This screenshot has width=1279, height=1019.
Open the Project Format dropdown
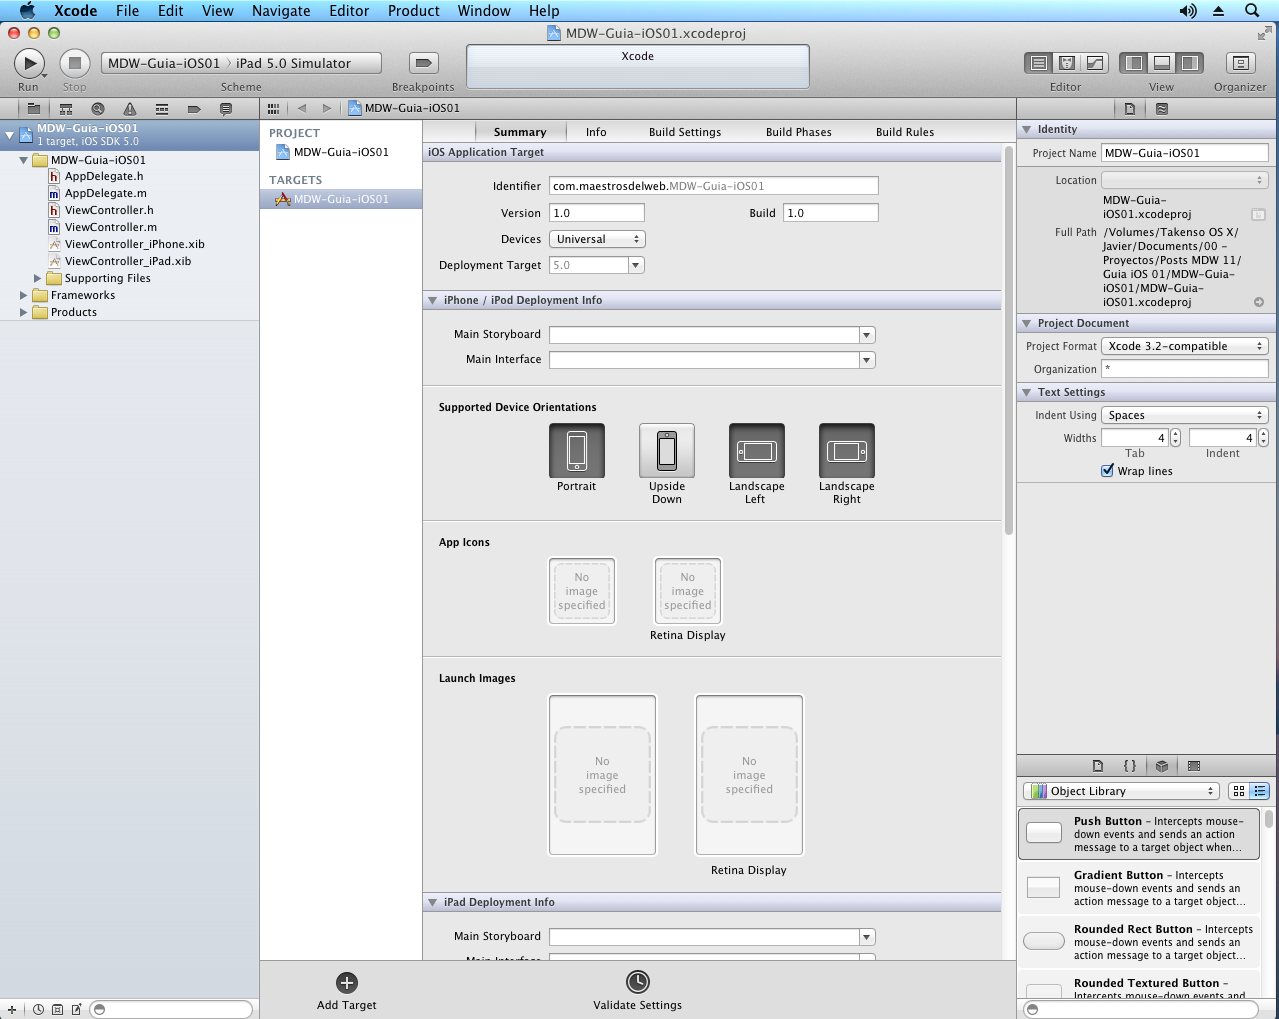point(1185,346)
